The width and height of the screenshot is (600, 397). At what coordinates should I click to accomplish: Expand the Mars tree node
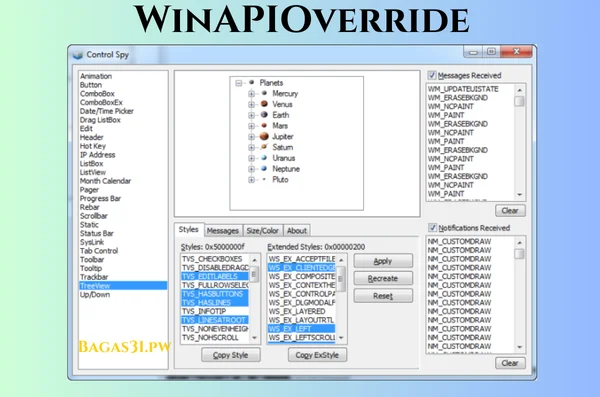(x=251, y=126)
